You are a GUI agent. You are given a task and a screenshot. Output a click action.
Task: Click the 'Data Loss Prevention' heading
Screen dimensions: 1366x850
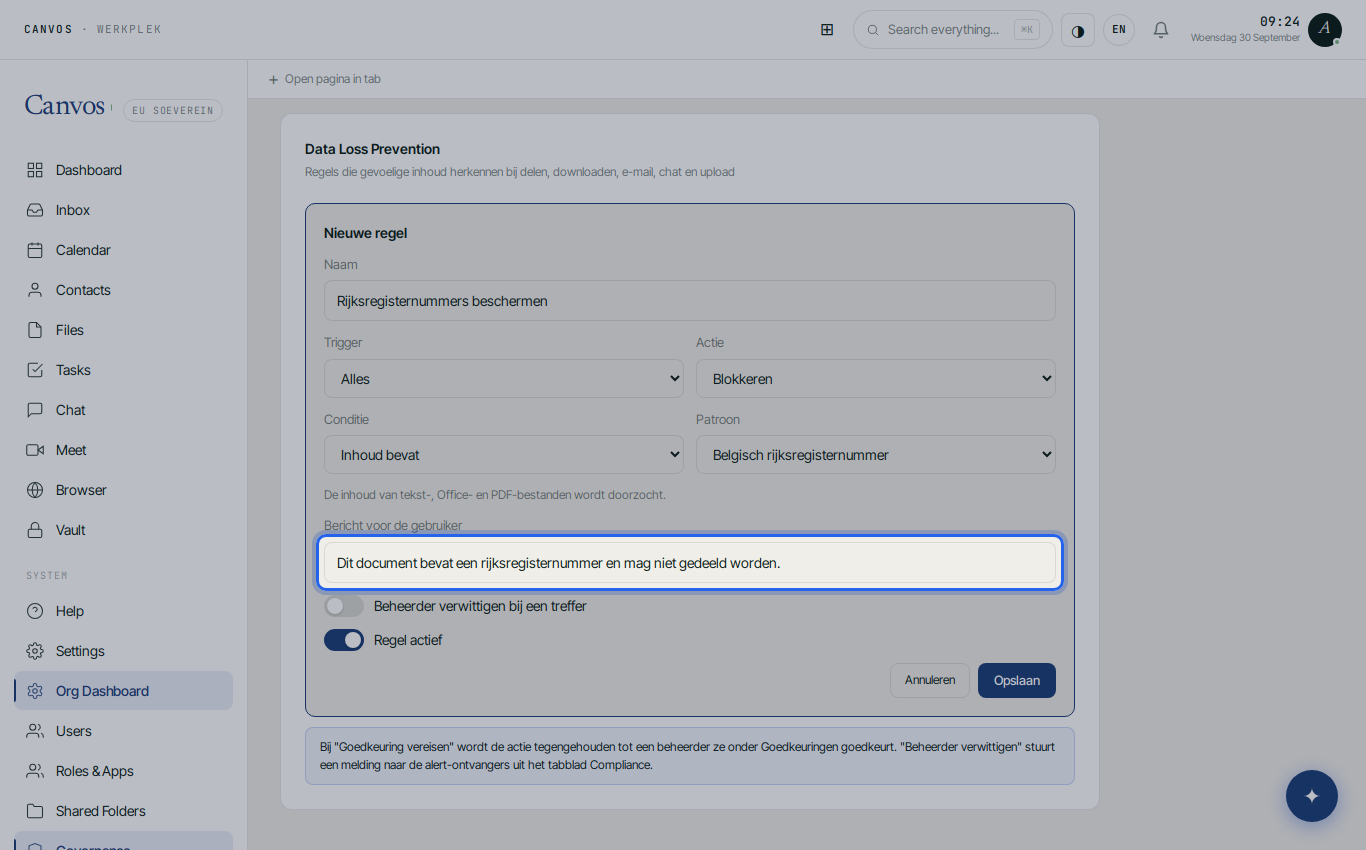(372, 149)
